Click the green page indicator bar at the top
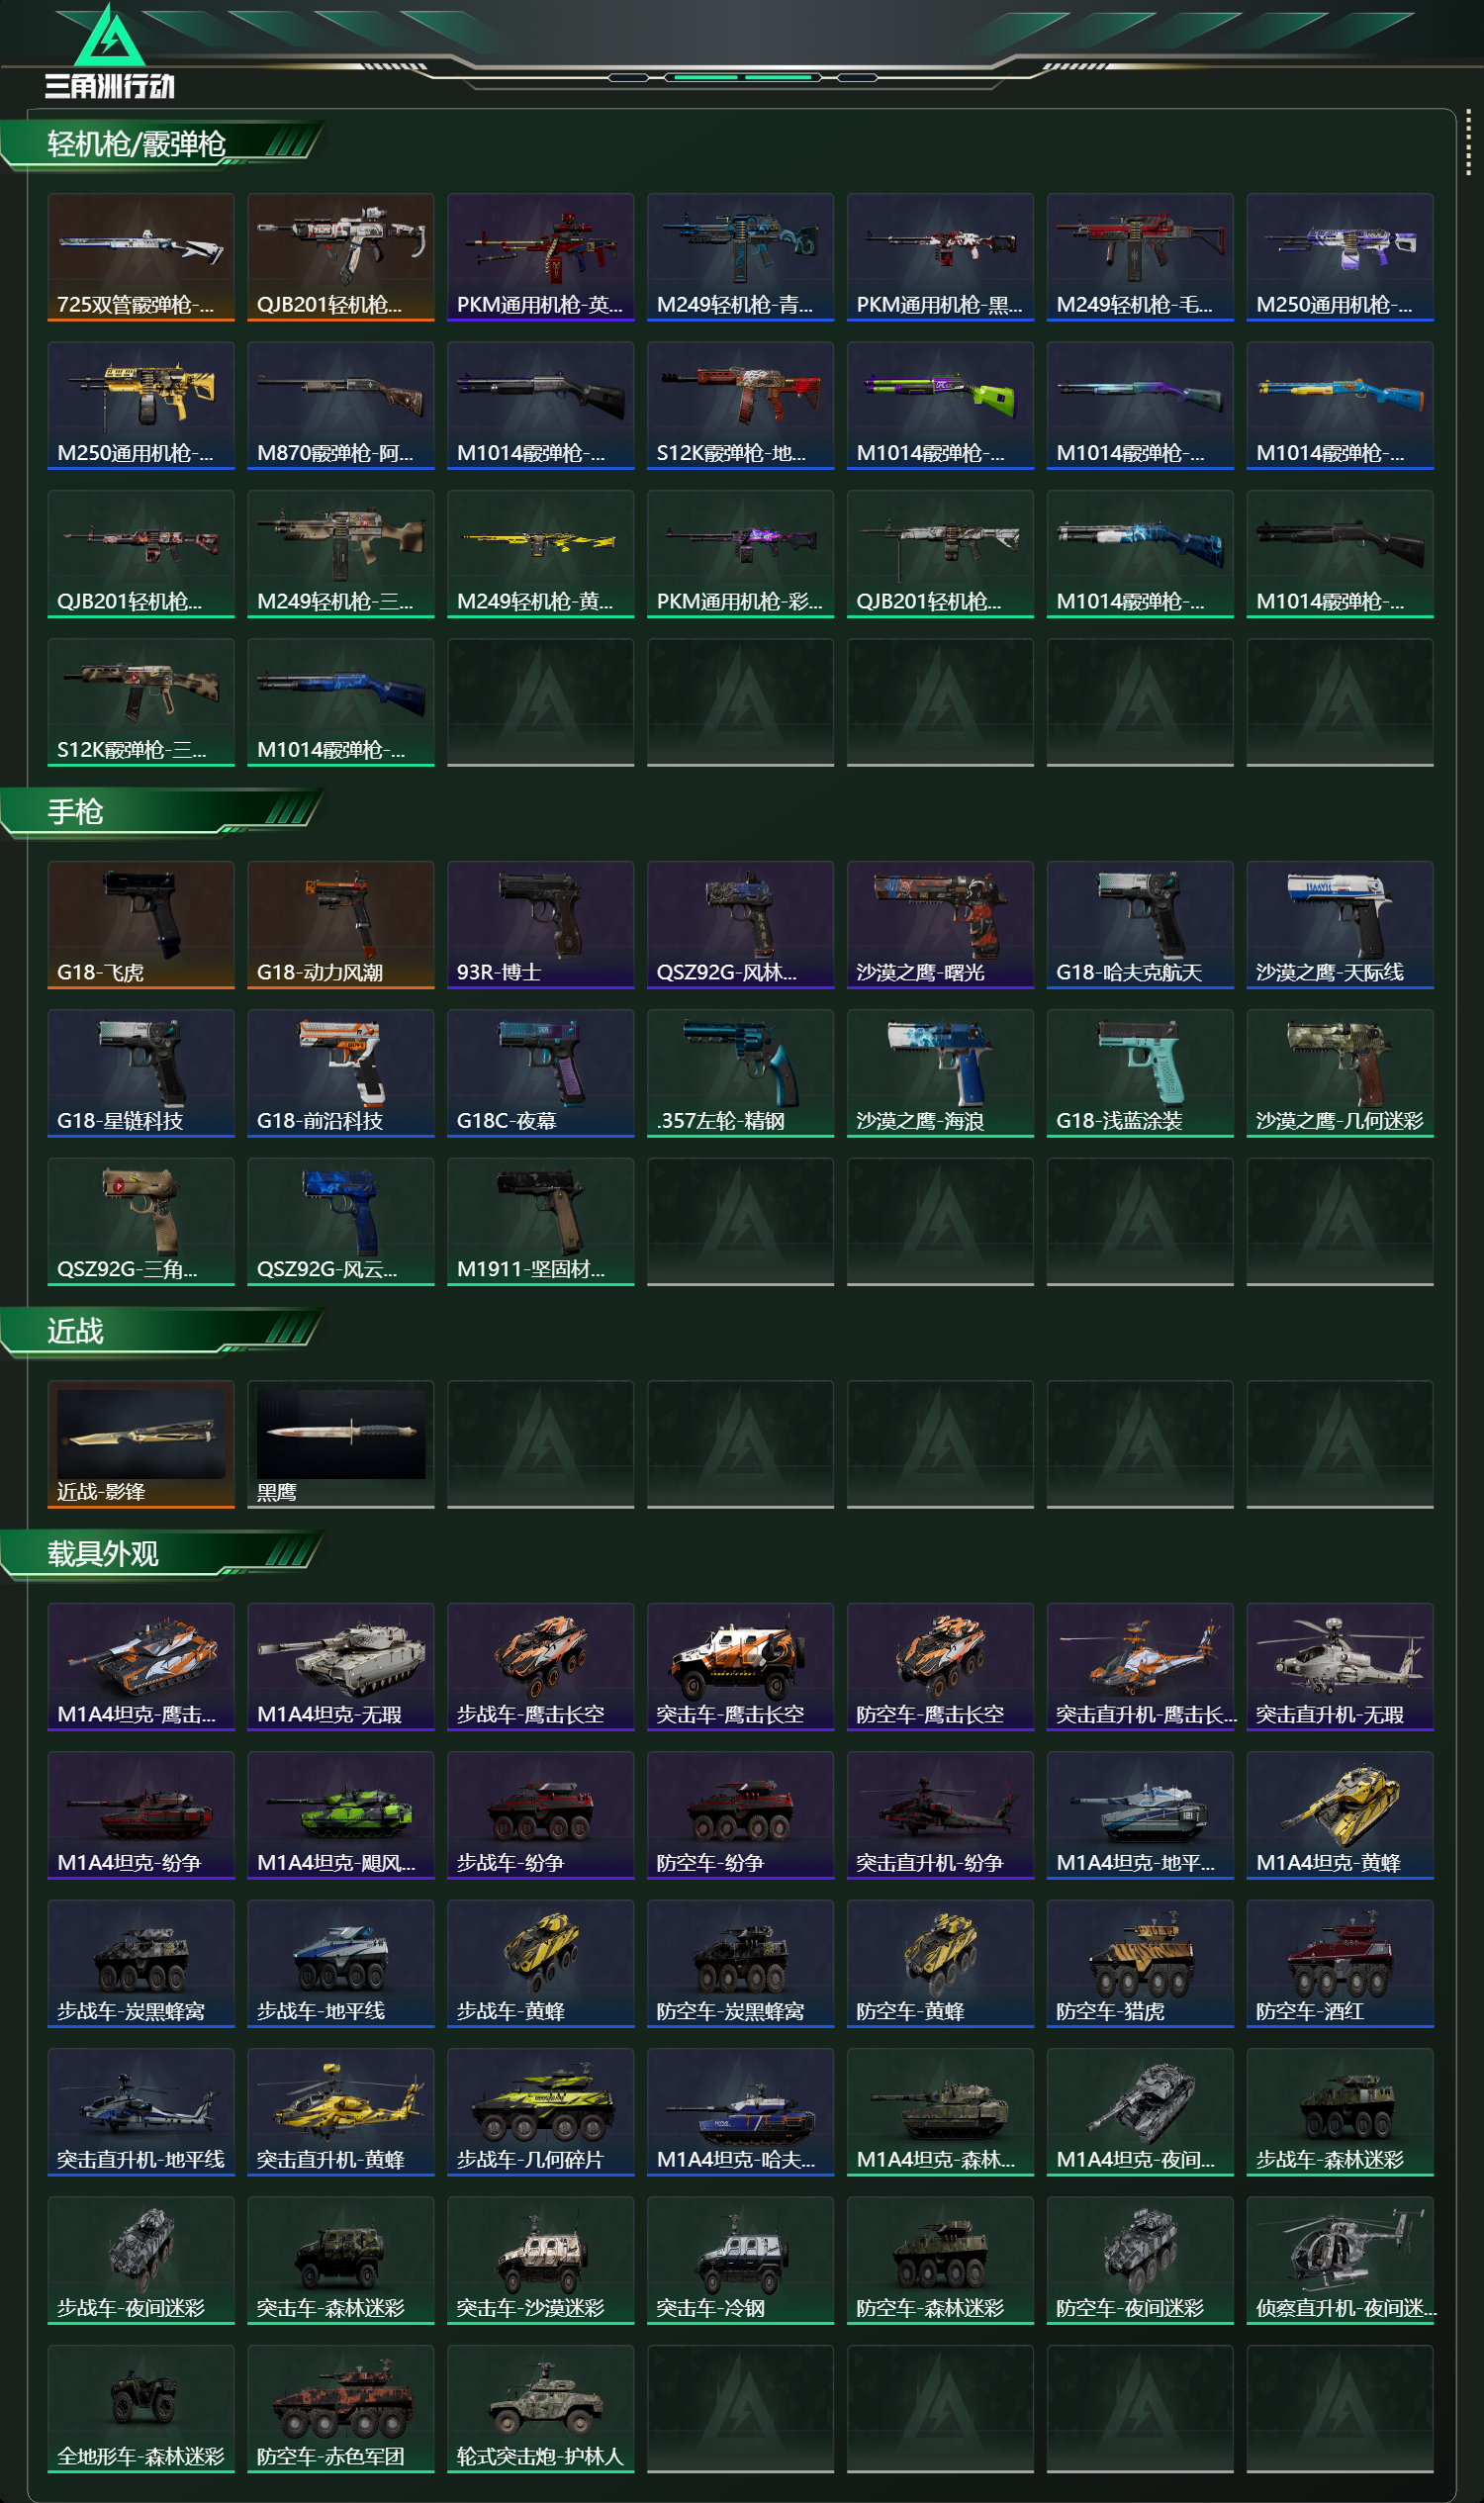Screen dimensions: 1484x2503 (743, 77)
